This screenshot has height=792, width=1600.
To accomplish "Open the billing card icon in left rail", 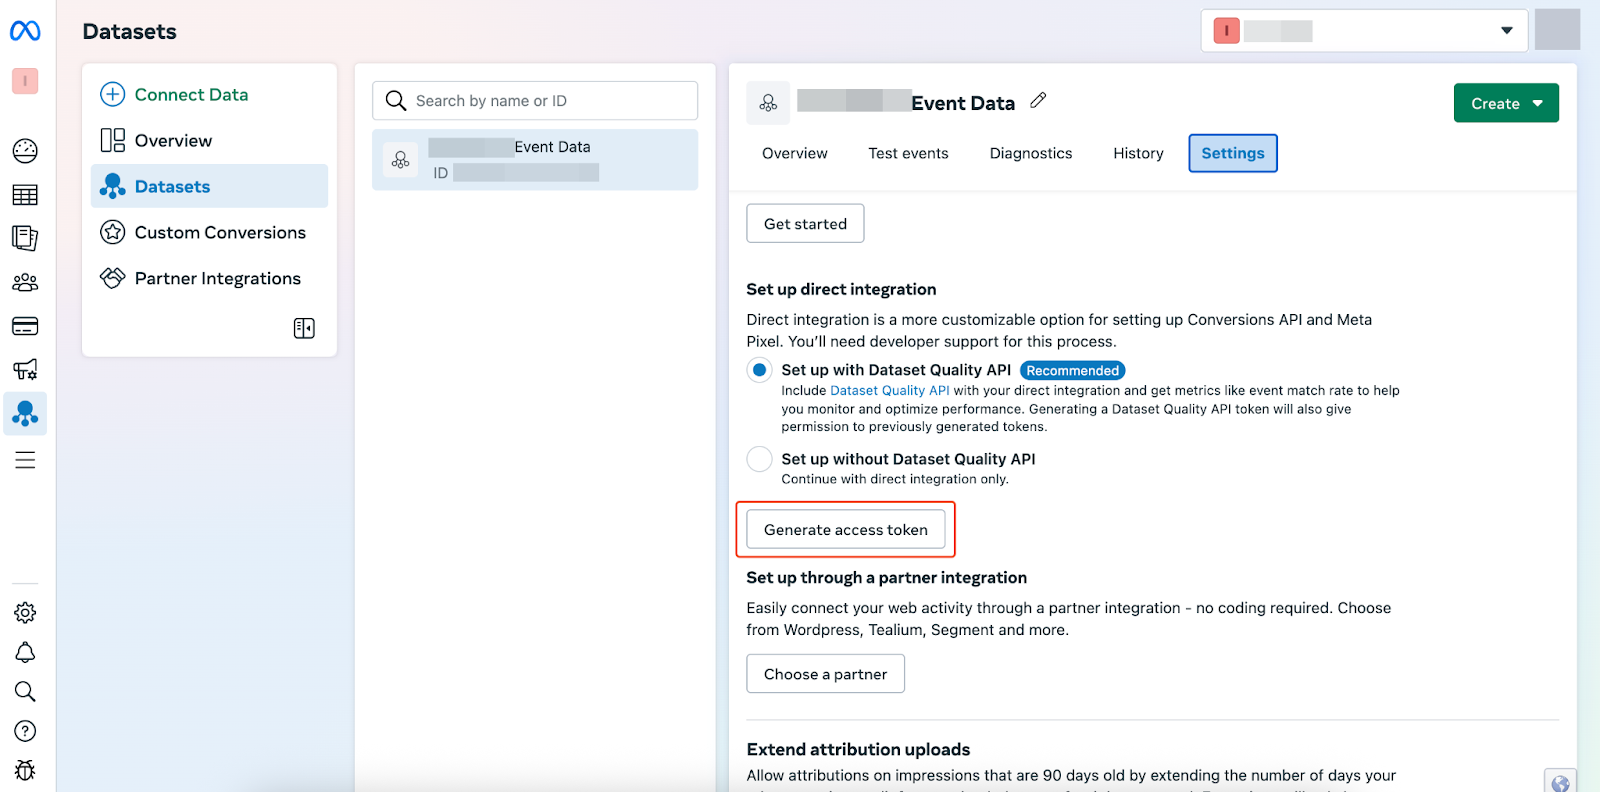I will click(x=25, y=326).
